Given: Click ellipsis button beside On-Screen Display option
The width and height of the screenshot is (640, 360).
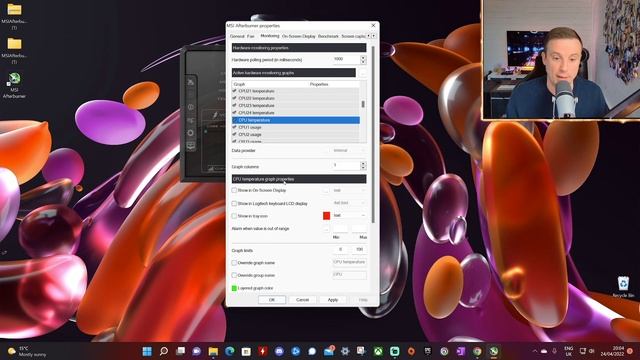Looking at the screenshot, I should coord(326,190).
